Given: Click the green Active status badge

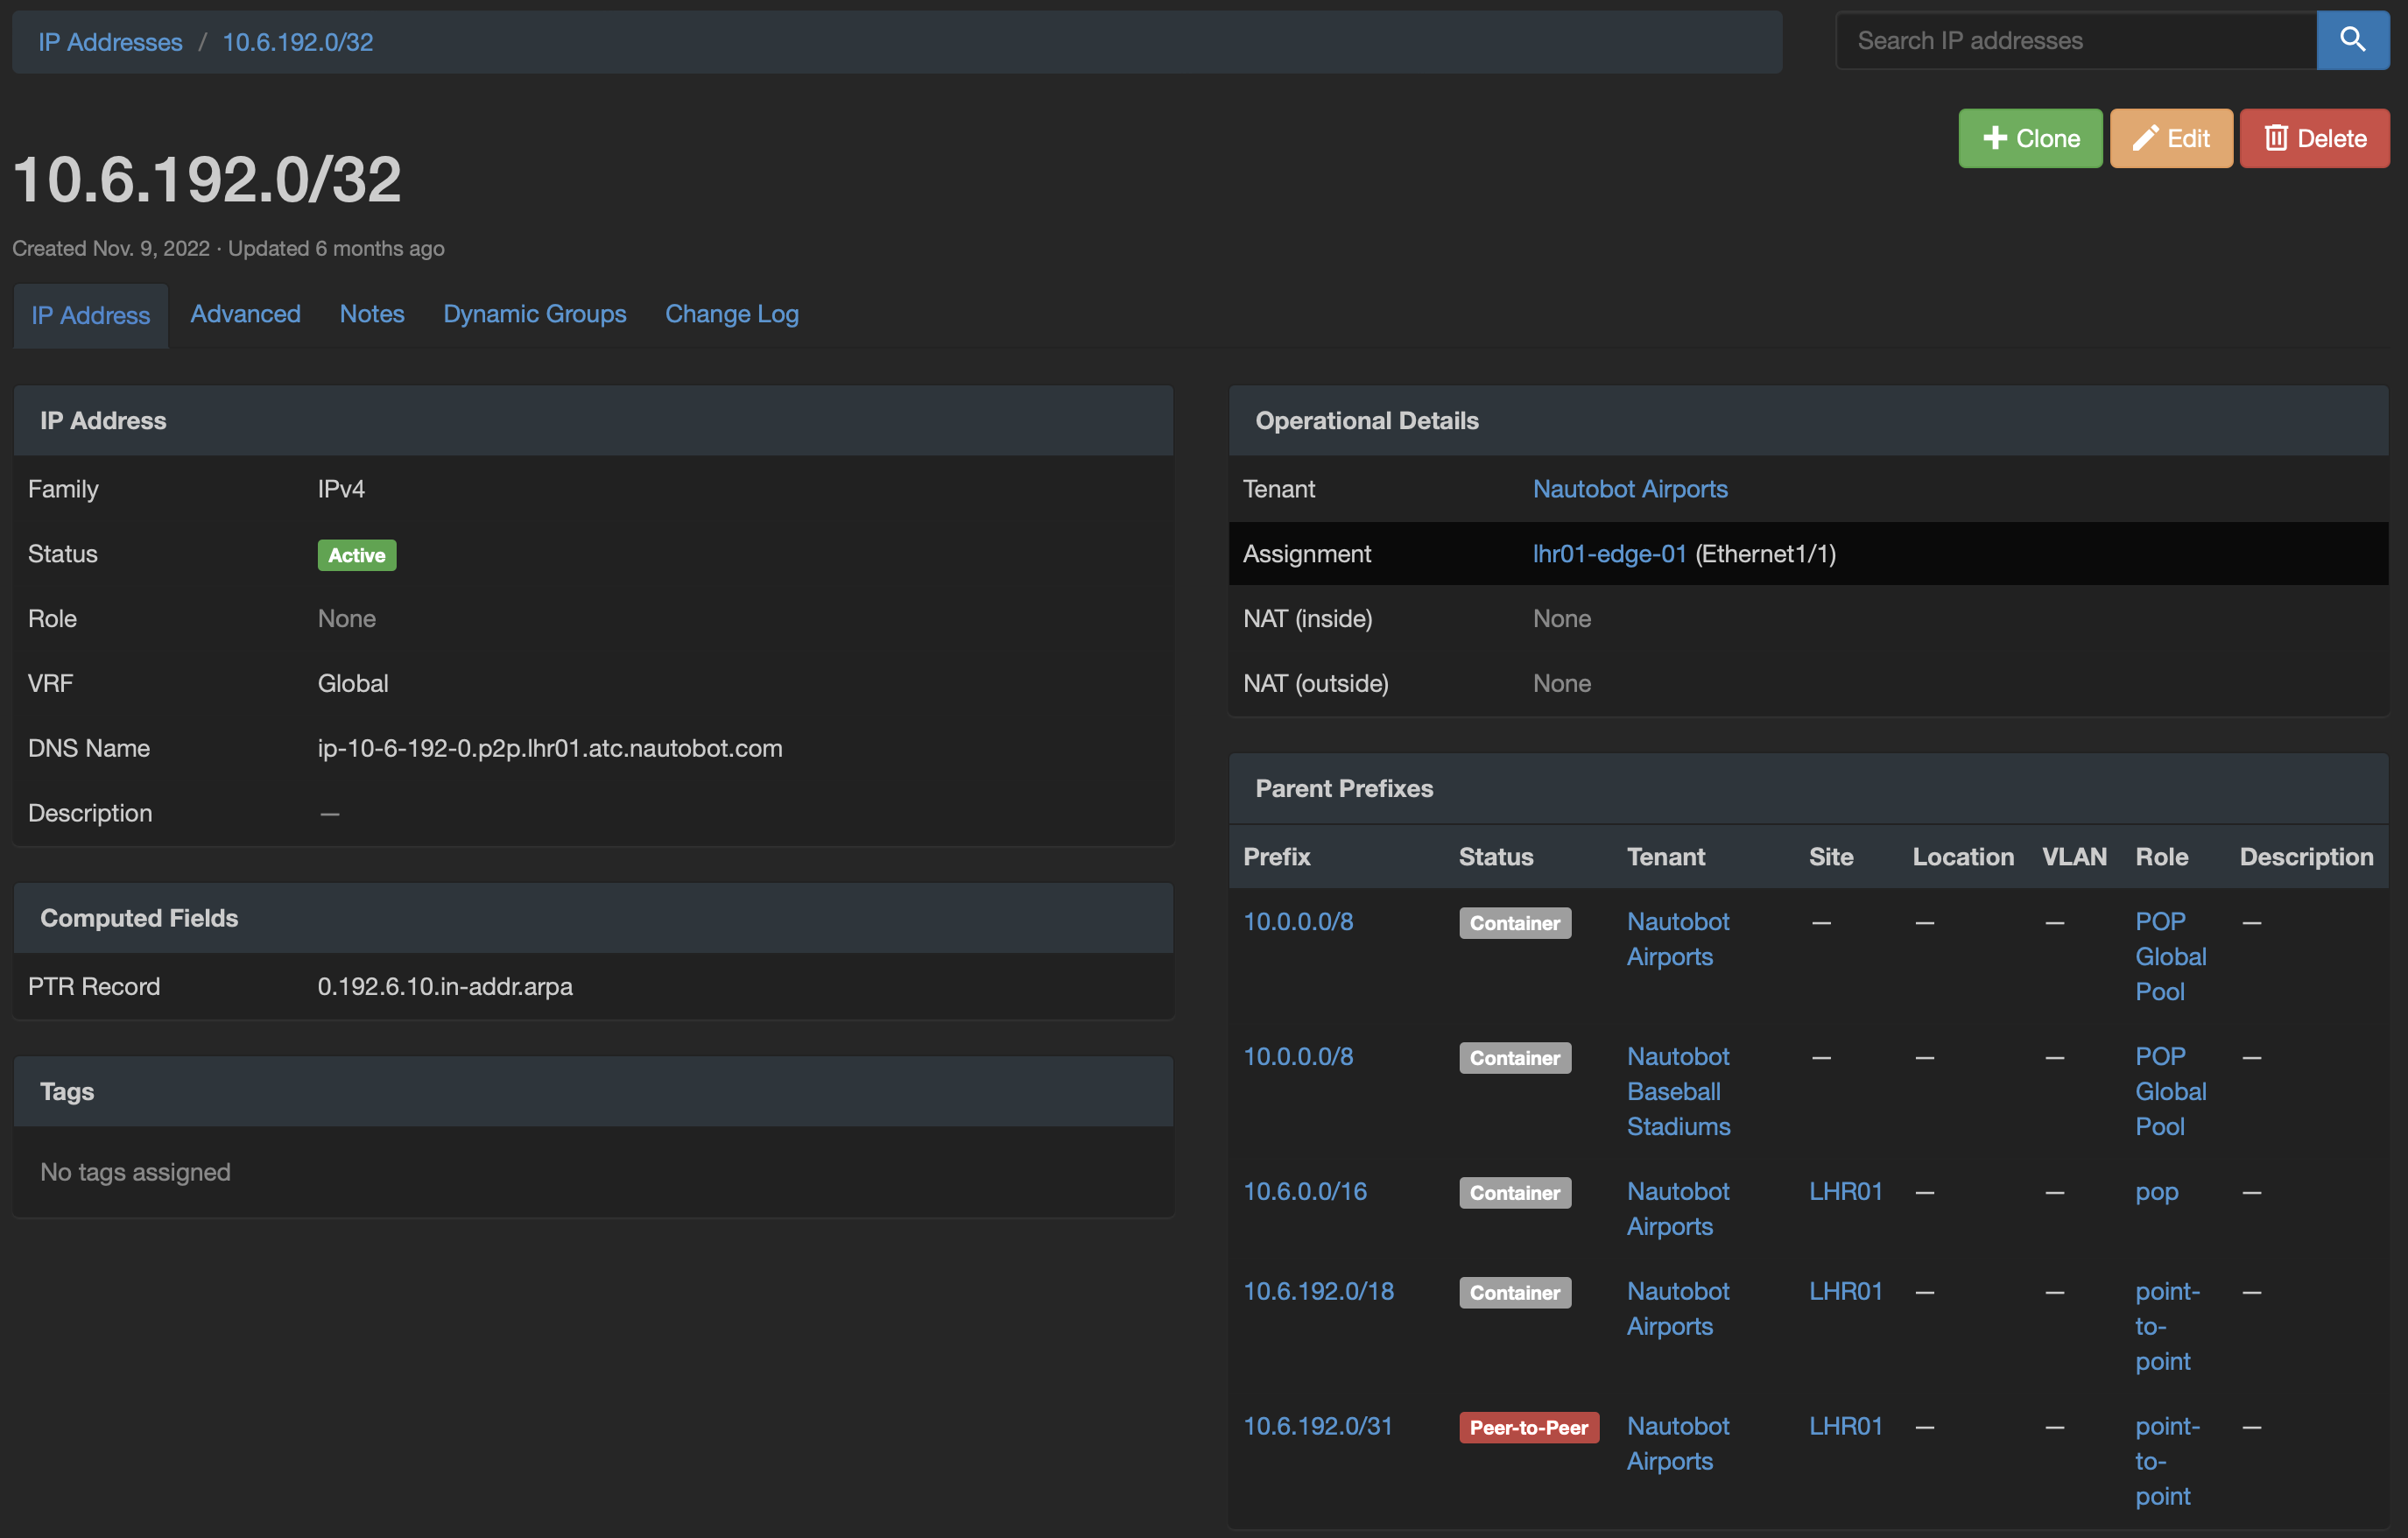Looking at the screenshot, I should click(356, 555).
